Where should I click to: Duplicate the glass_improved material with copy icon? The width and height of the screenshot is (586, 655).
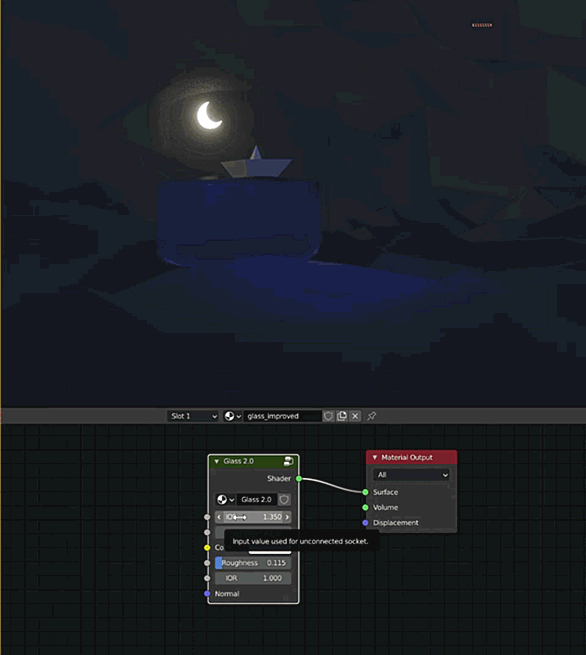342,416
